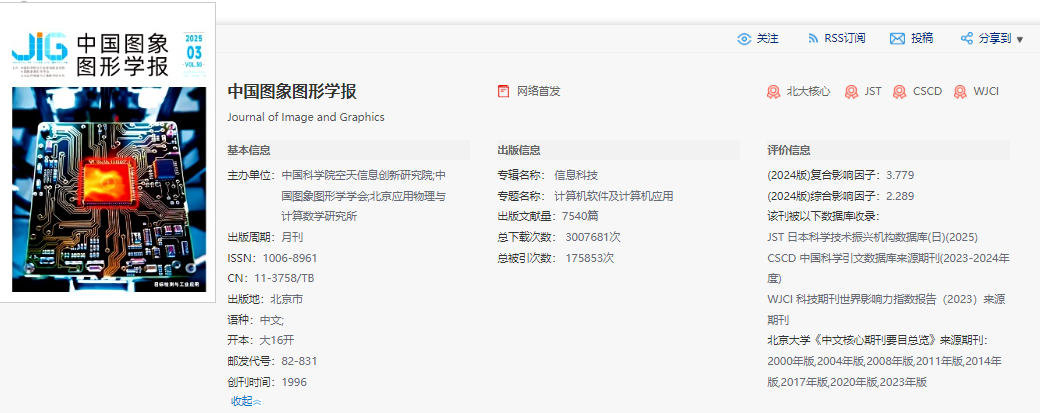The image size is (1040, 413).
Task: Click the 北大核心 badge text
Action: (808, 91)
